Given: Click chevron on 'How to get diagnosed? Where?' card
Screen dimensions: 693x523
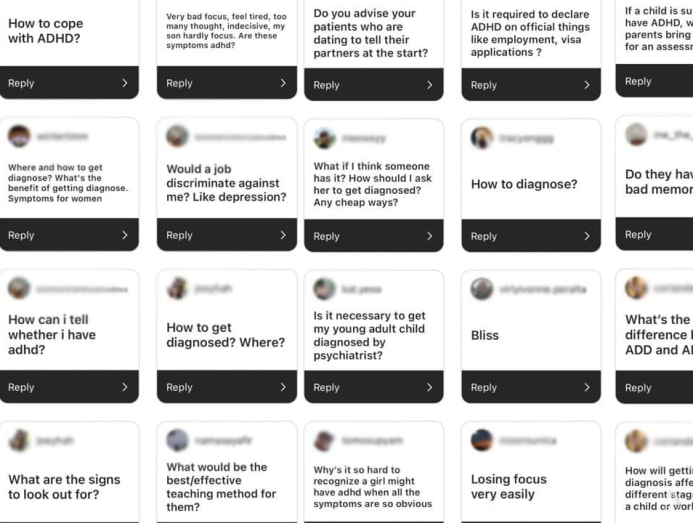Looking at the screenshot, I should (283, 387).
